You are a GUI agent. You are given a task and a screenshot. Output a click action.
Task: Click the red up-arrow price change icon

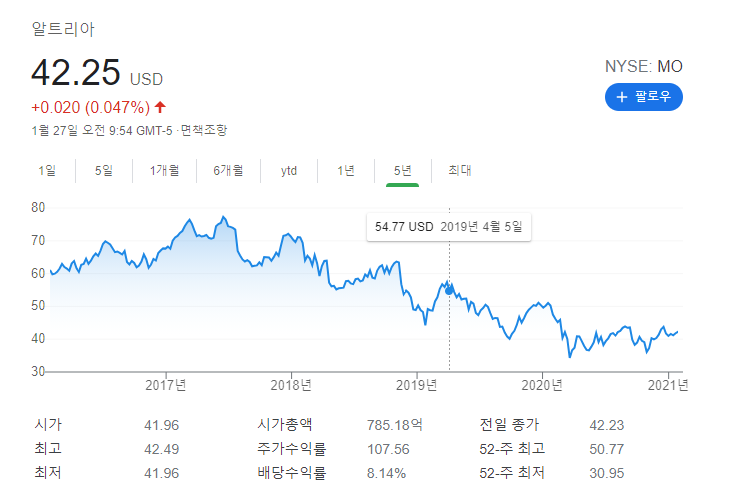160,107
